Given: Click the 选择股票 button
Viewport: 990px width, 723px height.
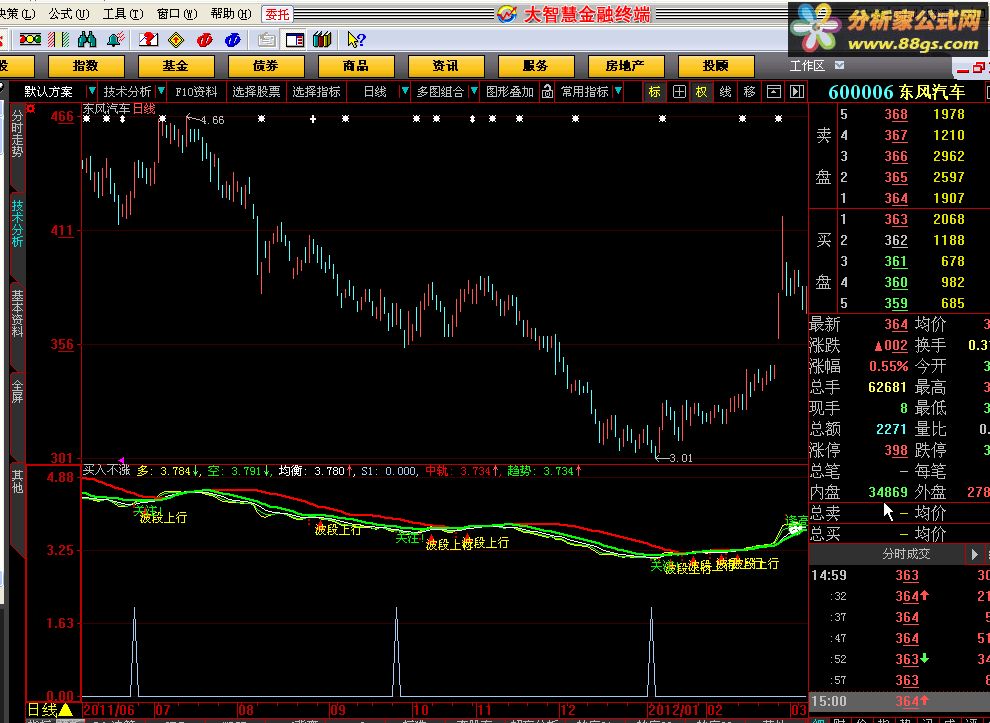Looking at the screenshot, I should click(256, 91).
